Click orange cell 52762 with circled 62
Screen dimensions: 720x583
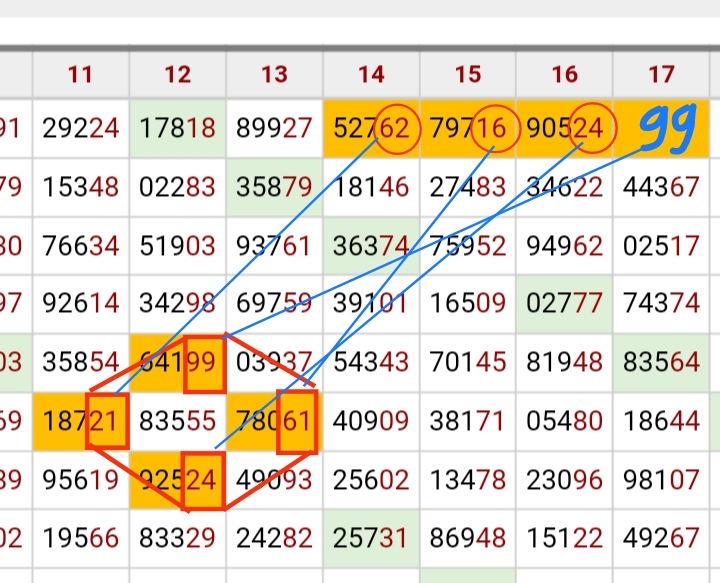point(371,128)
